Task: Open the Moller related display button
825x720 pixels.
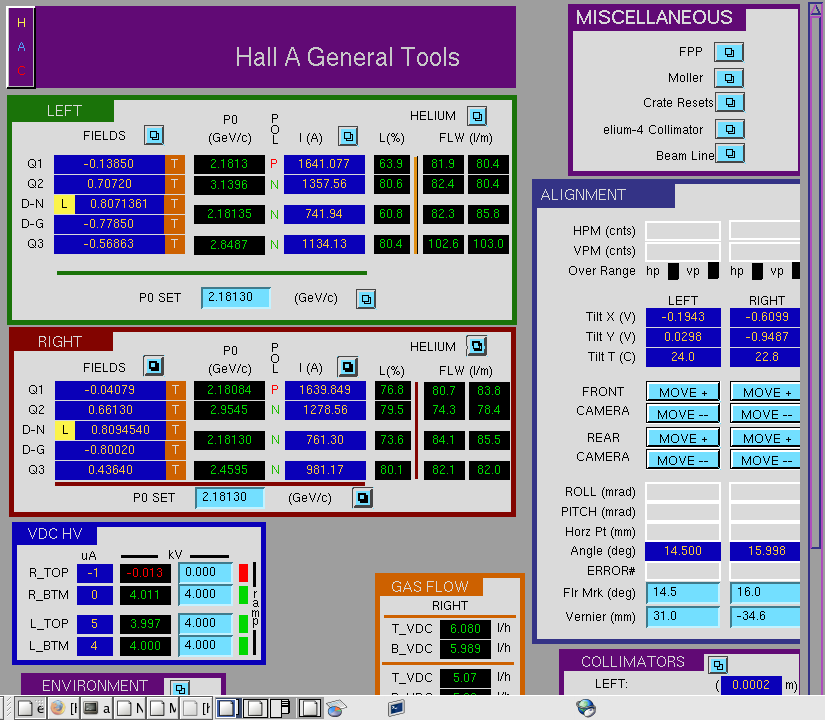Action: point(729,78)
